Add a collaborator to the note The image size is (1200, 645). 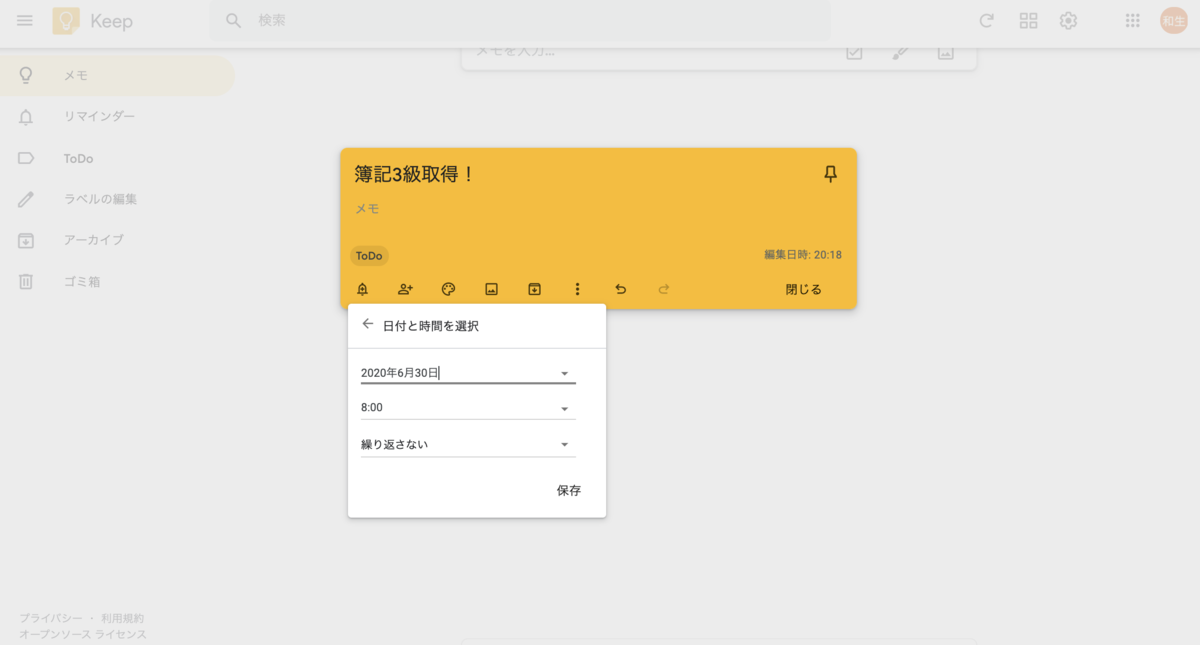point(405,289)
